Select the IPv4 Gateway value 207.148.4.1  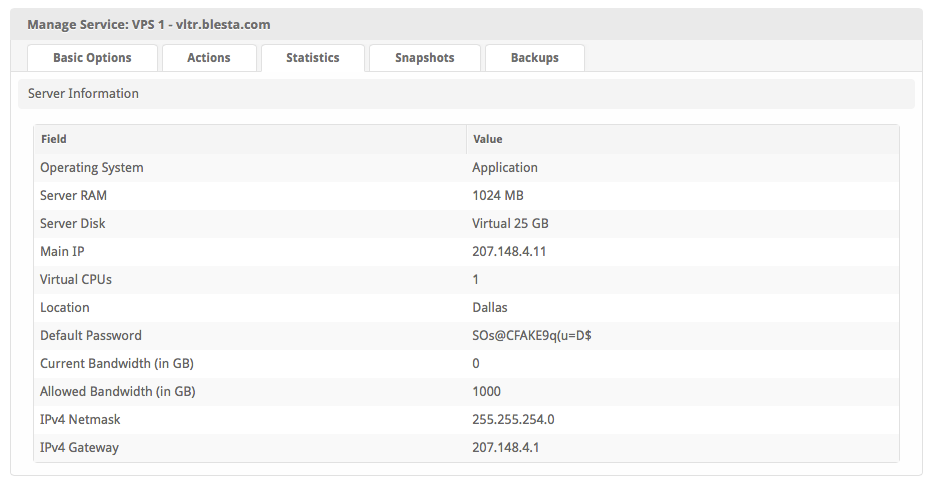[x=505, y=448]
